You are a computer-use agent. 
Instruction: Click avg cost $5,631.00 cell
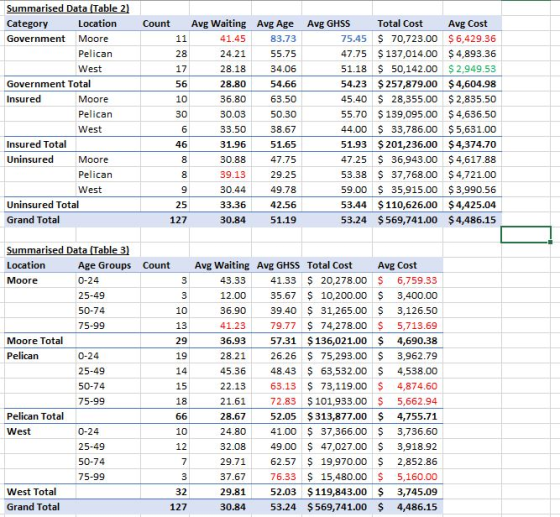tap(472, 129)
